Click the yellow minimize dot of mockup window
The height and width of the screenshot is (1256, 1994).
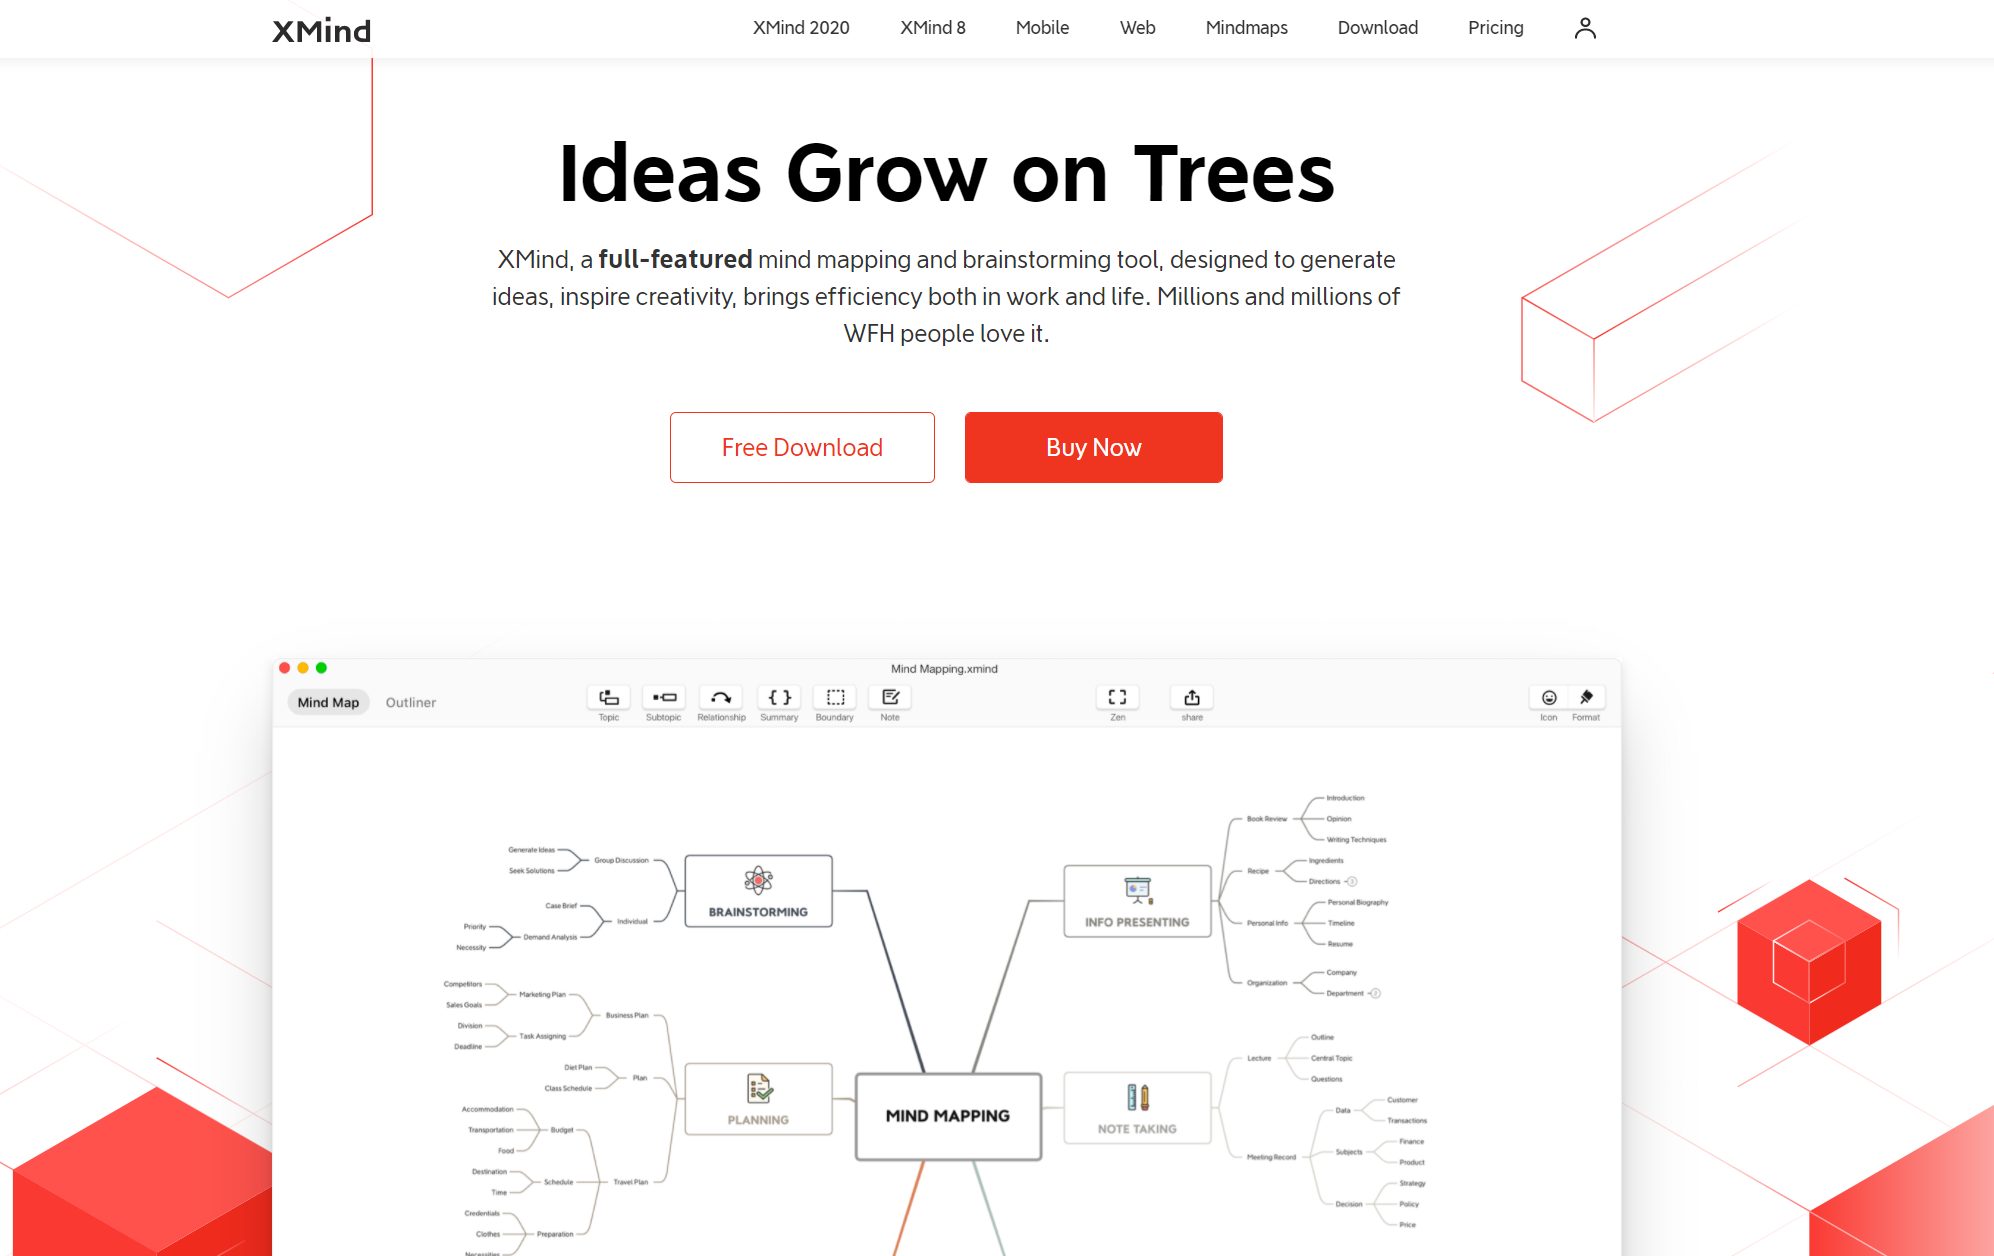click(303, 668)
